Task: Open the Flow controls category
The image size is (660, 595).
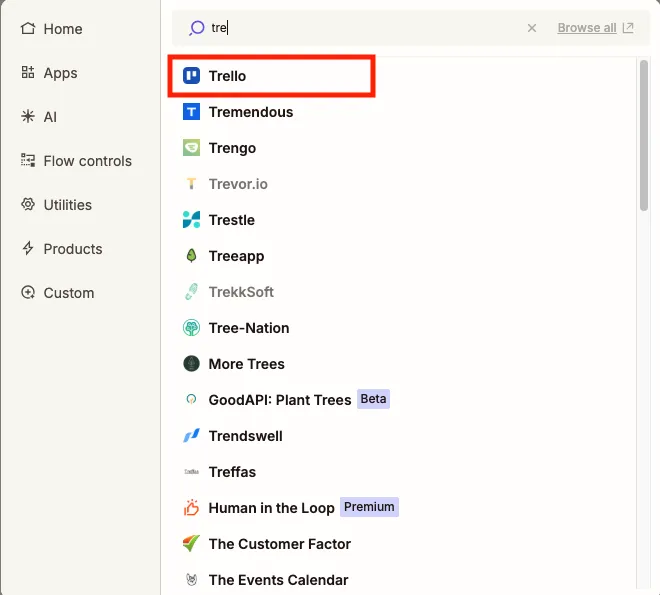Action: 88,161
